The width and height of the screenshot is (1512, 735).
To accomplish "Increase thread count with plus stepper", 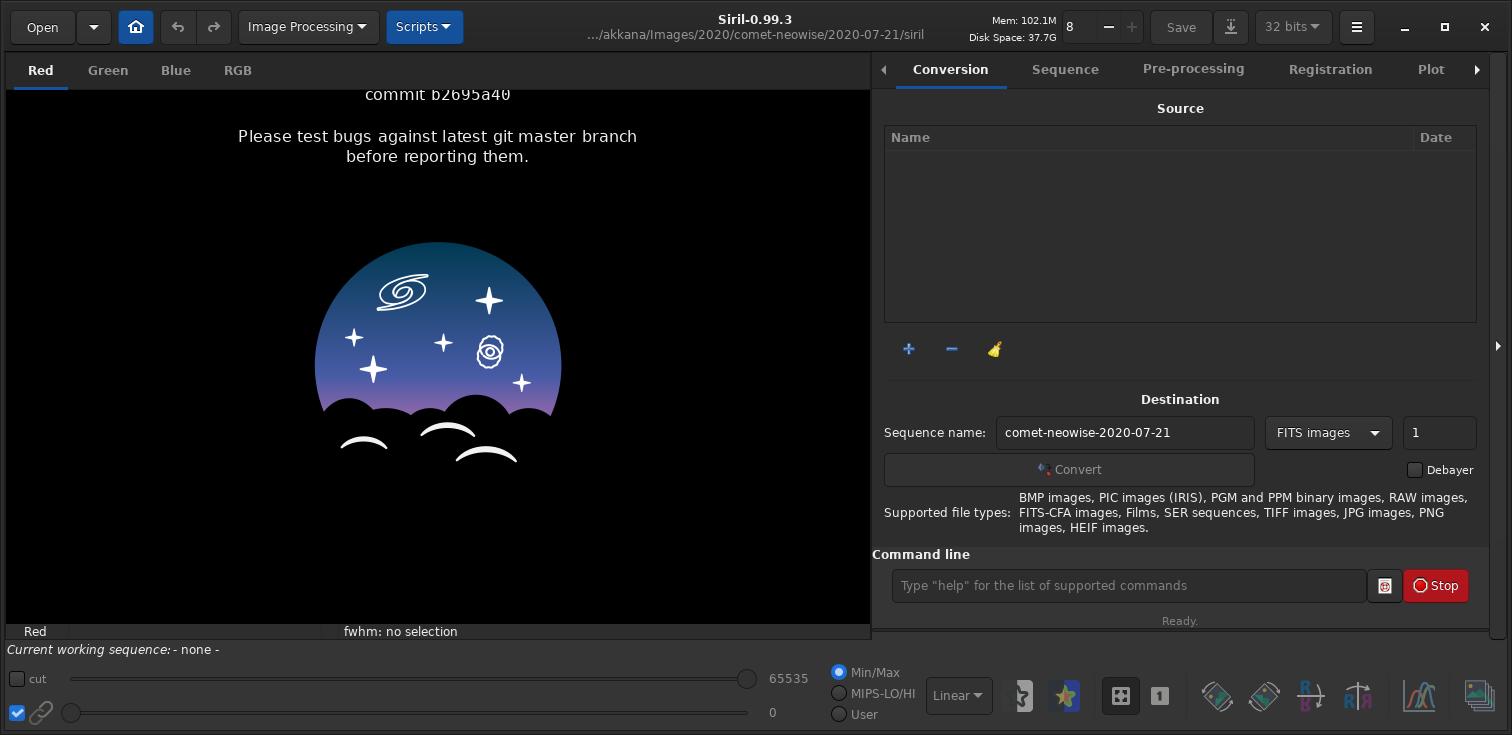I will click(x=1132, y=27).
